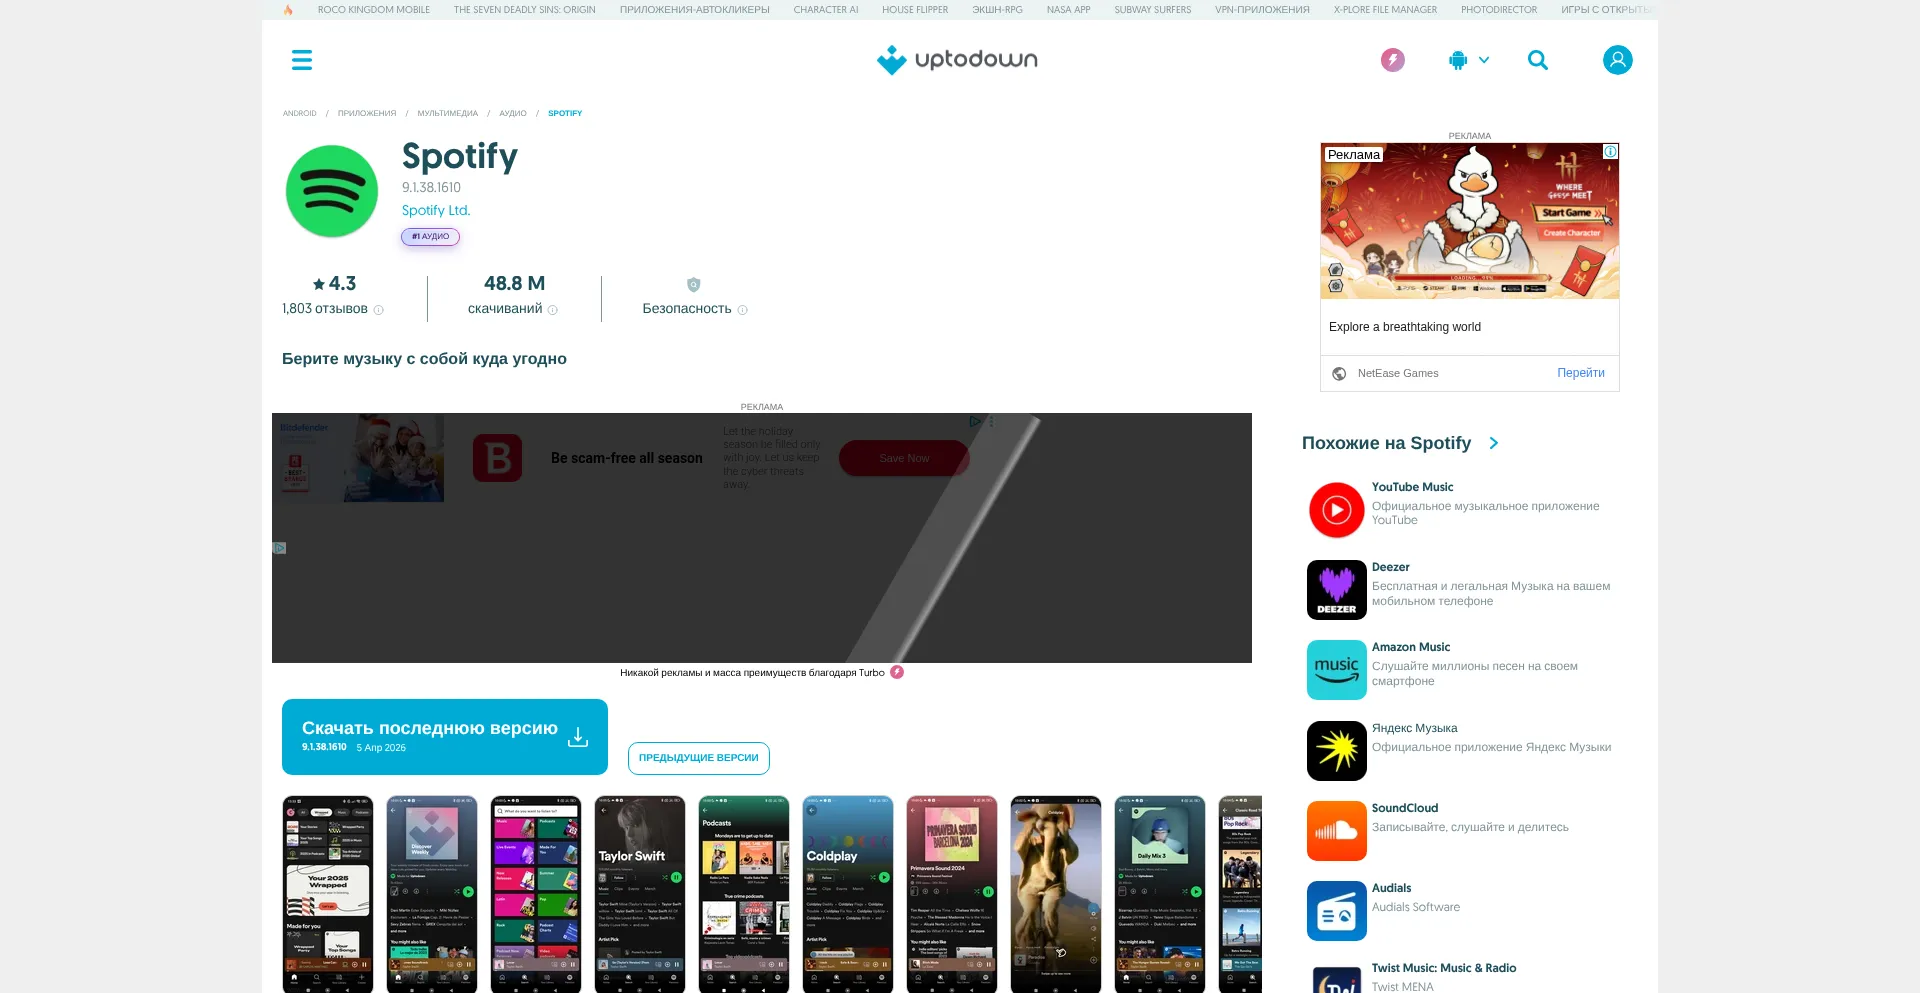Open Photodirector top link
Image resolution: width=1920 pixels, height=993 pixels.
(1499, 10)
